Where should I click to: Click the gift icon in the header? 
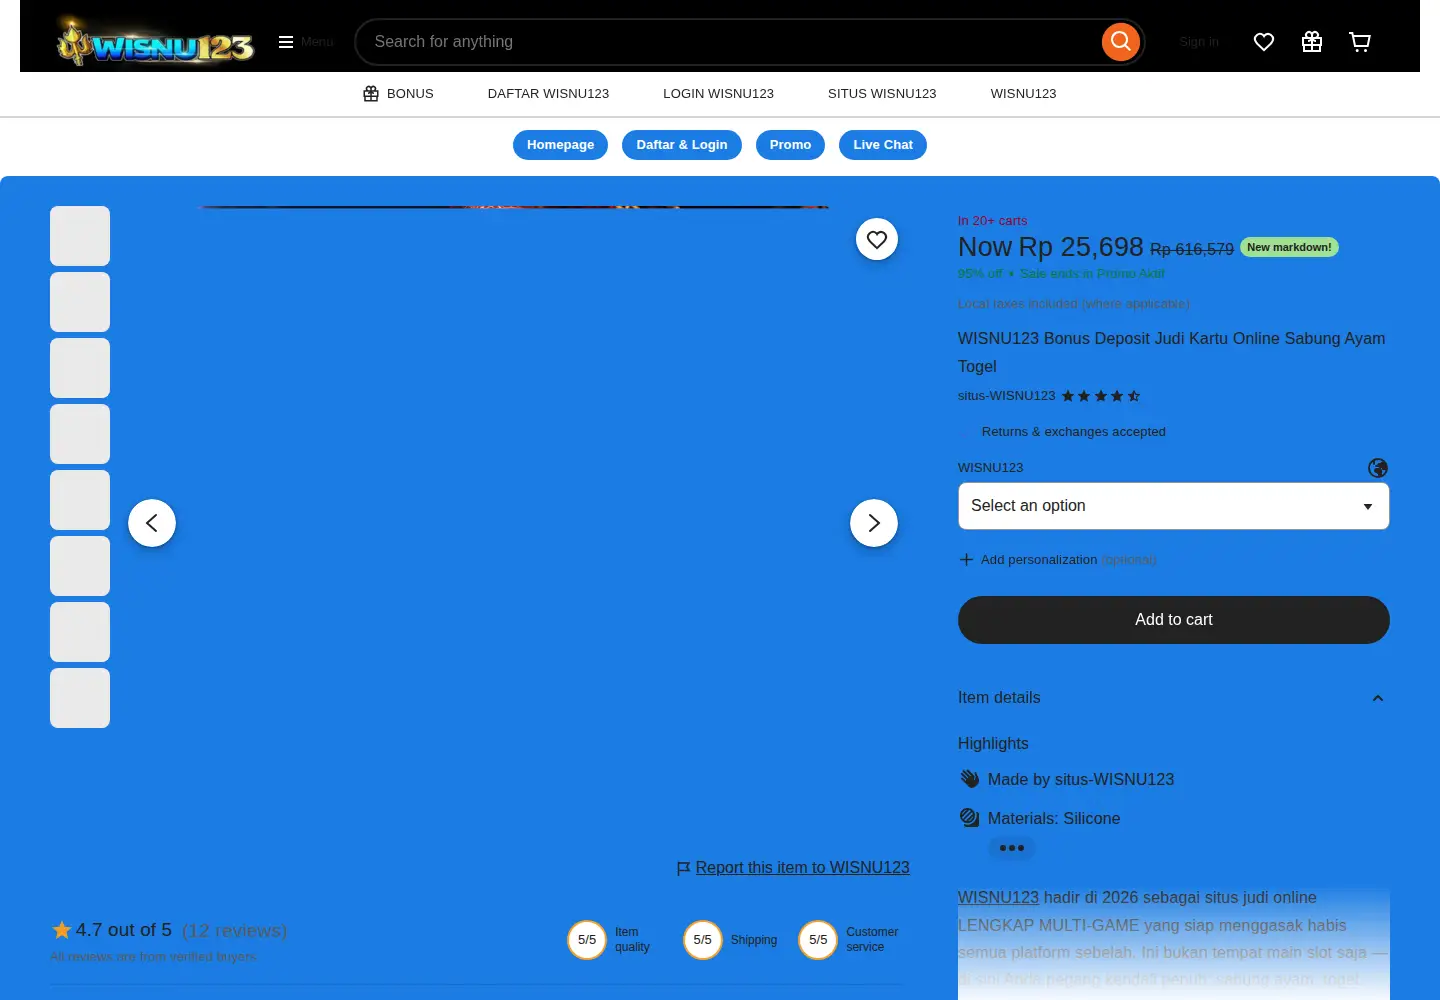pyautogui.click(x=1312, y=42)
